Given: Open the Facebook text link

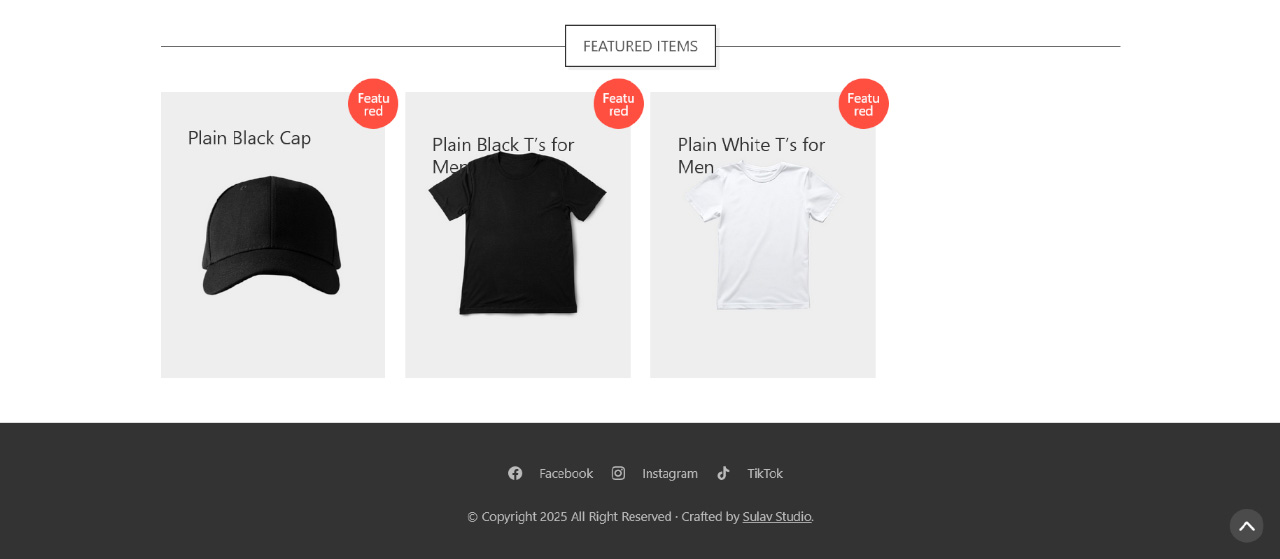Looking at the screenshot, I should click(566, 473).
